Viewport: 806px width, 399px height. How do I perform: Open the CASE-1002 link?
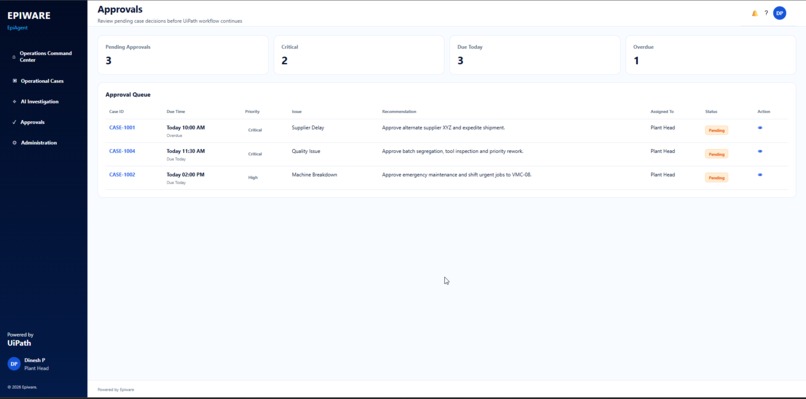point(122,175)
